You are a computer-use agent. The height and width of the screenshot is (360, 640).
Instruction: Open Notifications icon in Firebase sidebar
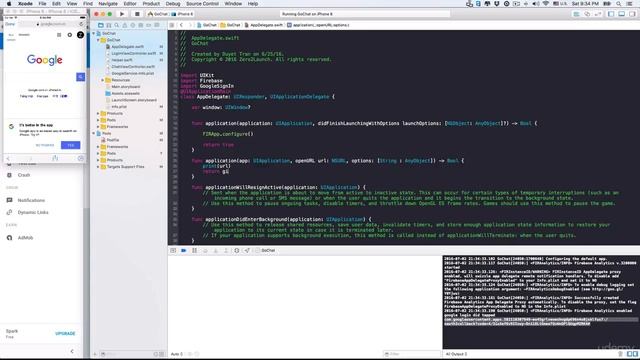click(x=9, y=200)
